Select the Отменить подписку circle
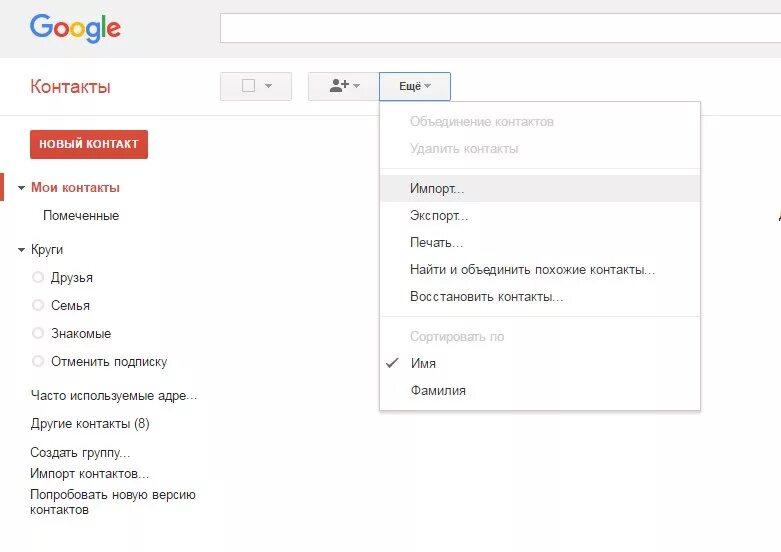The width and height of the screenshot is (781, 552). pos(109,361)
